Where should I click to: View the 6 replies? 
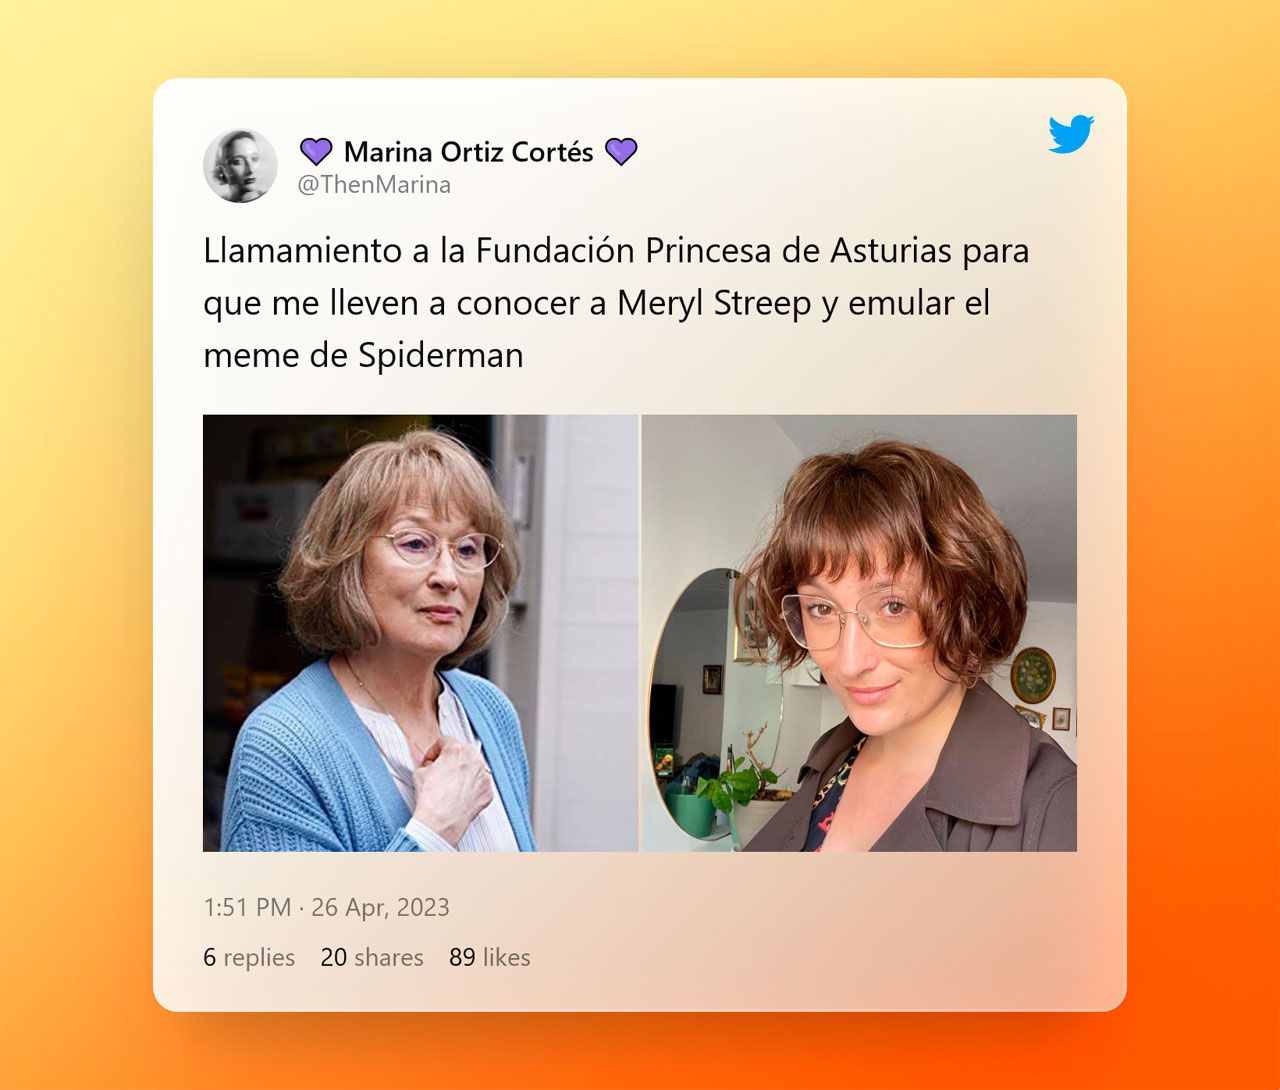coord(249,957)
